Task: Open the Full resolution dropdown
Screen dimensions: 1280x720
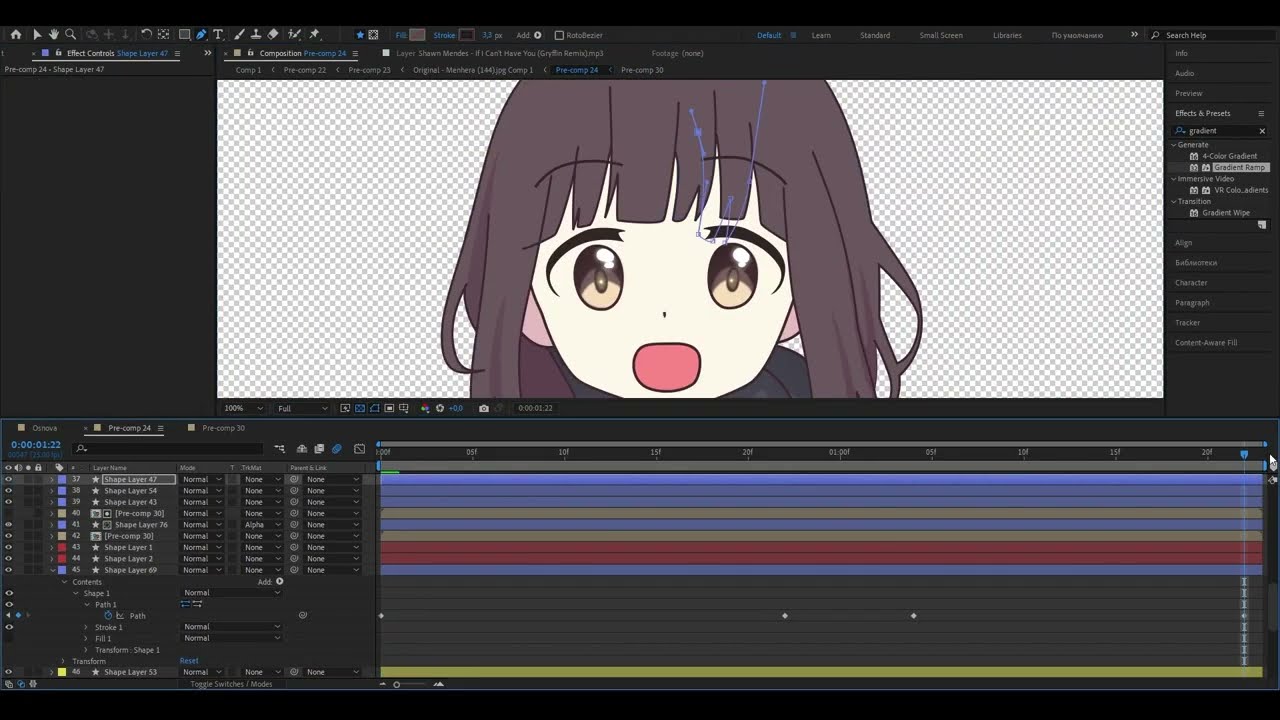Action: tap(302, 408)
